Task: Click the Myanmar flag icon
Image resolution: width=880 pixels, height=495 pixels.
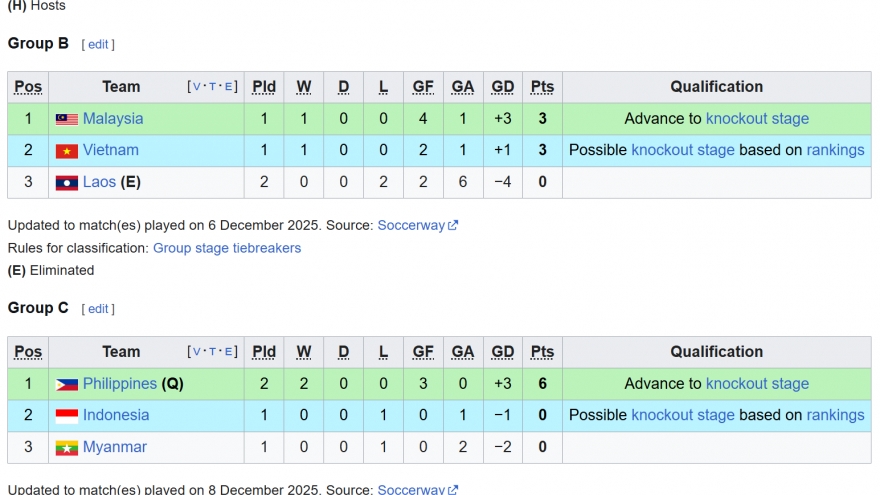Action: (66, 448)
